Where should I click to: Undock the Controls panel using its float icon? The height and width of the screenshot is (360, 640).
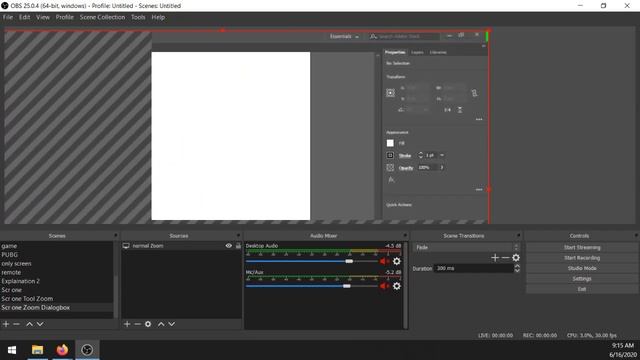click(636, 236)
